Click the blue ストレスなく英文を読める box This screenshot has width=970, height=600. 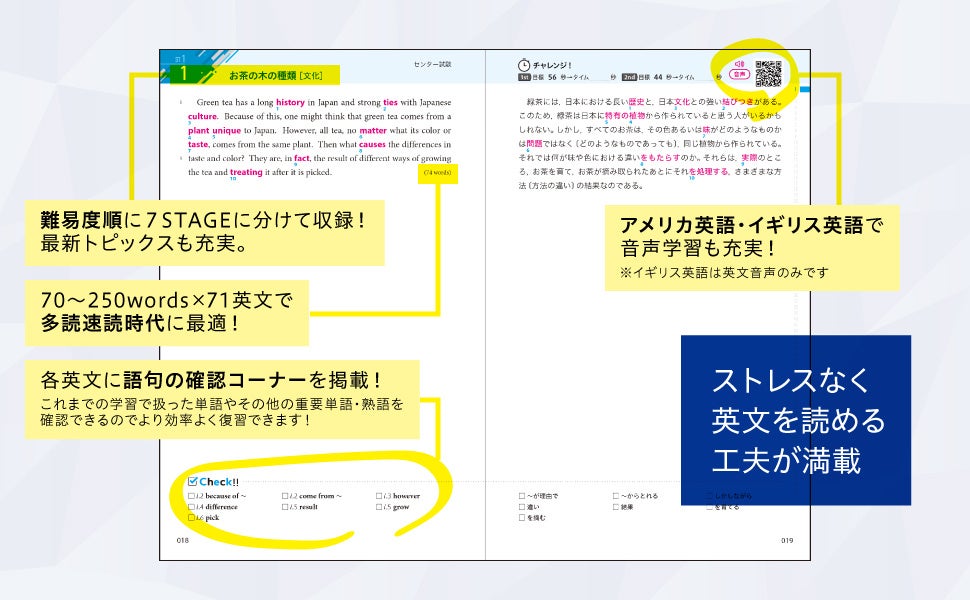[796, 420]
